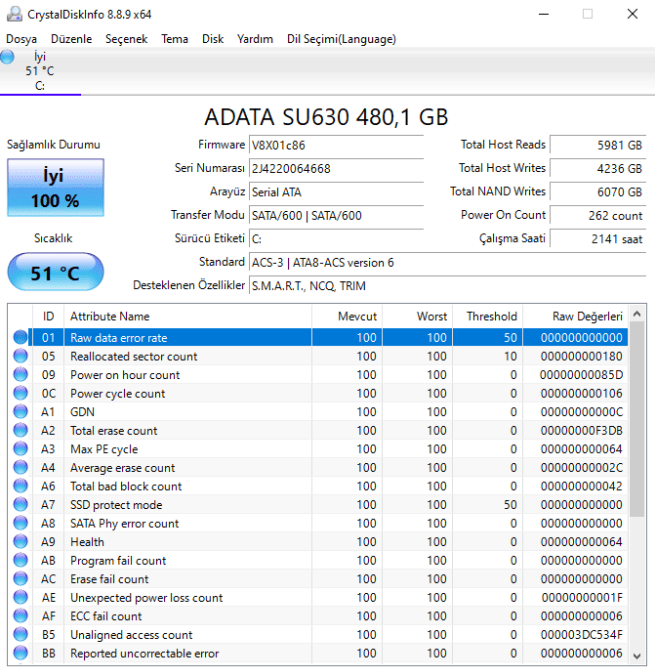Click the Attribute Name column header
The width and height of the screenshot is (655, 672).
click(x=188, y=316)
